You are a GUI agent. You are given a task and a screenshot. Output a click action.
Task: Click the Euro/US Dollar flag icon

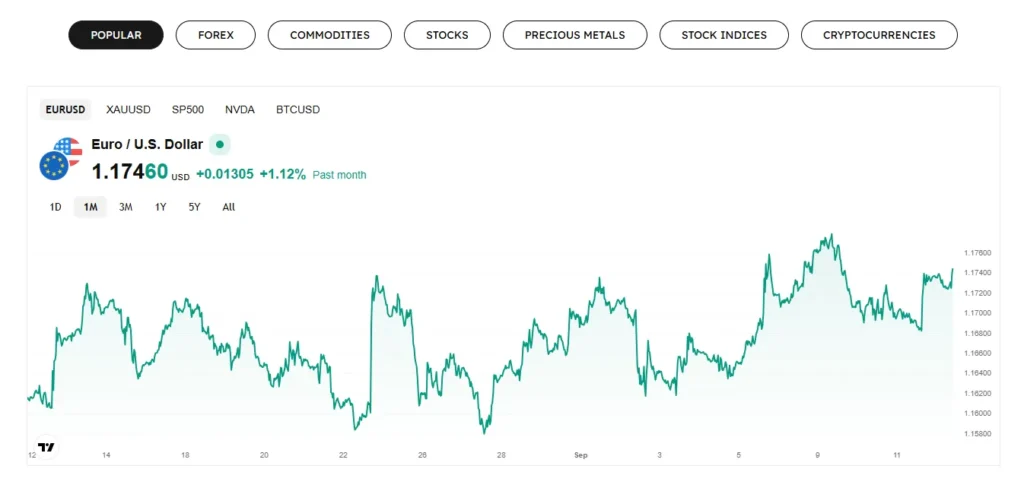tap(60, 158)
